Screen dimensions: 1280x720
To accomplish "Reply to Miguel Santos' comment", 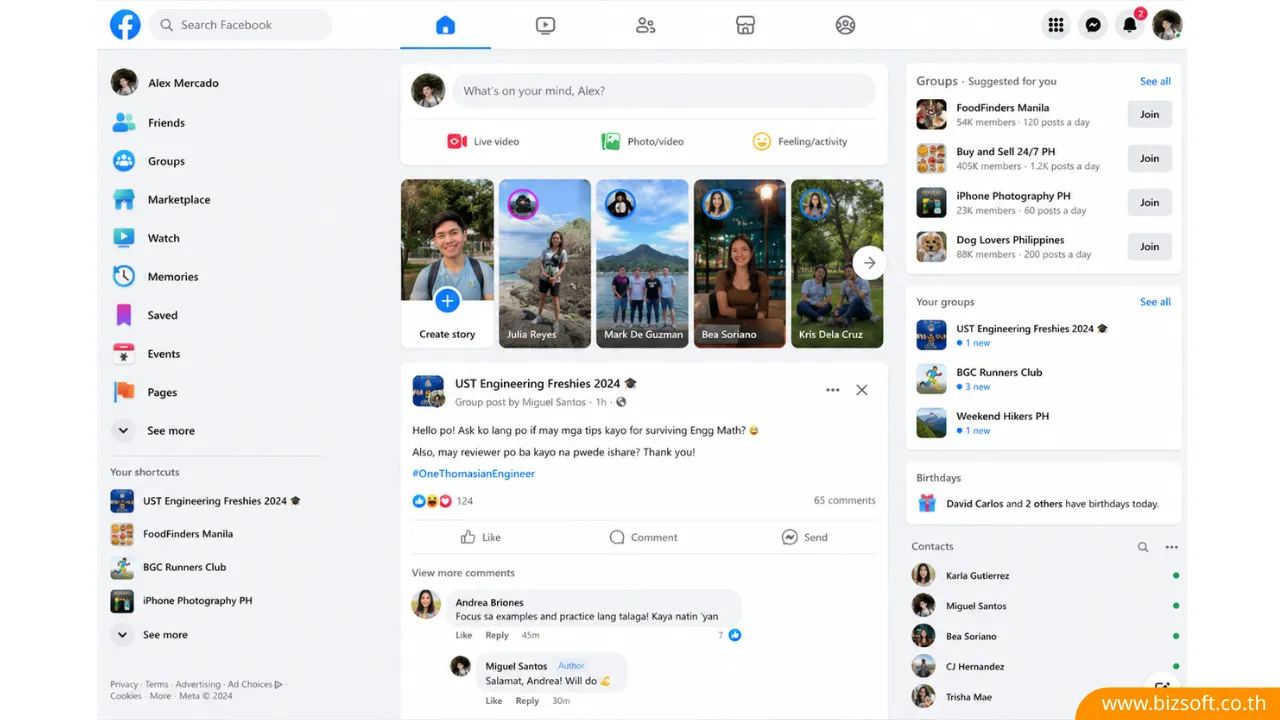I will tap(527, 701).
